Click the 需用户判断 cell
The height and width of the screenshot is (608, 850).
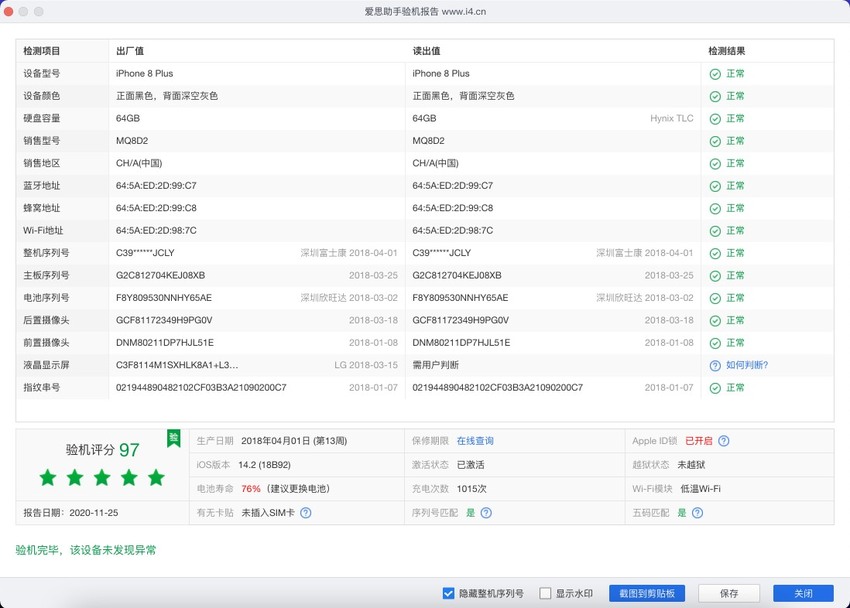coord(435,365)
